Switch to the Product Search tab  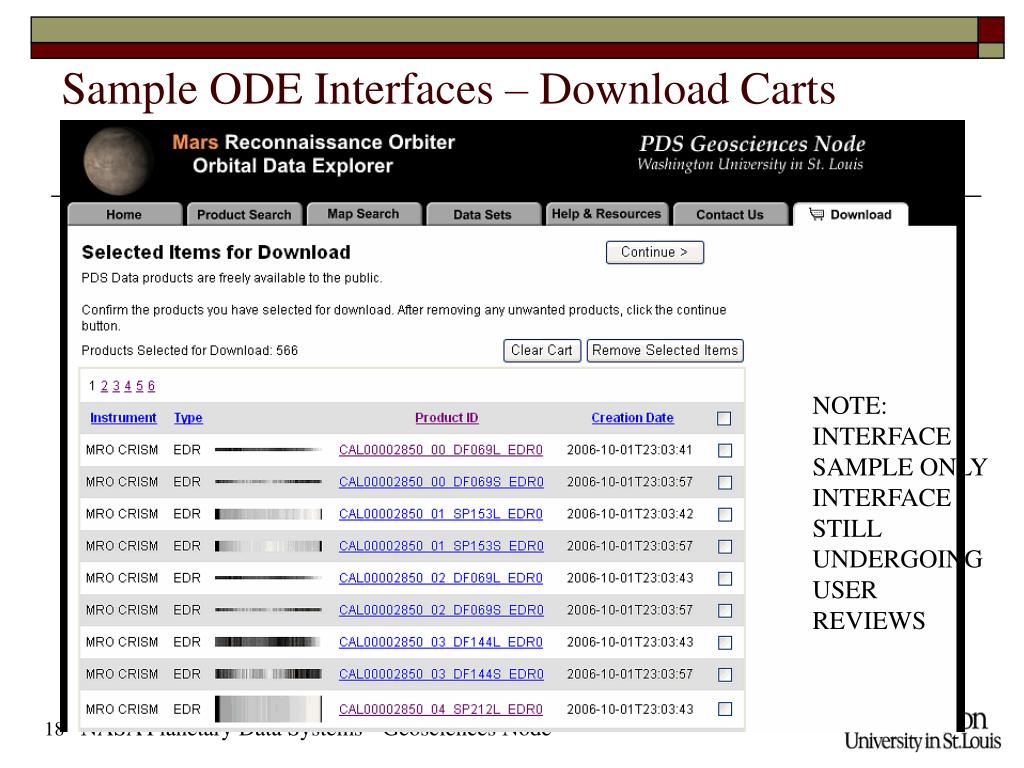[x=244, y=214]
